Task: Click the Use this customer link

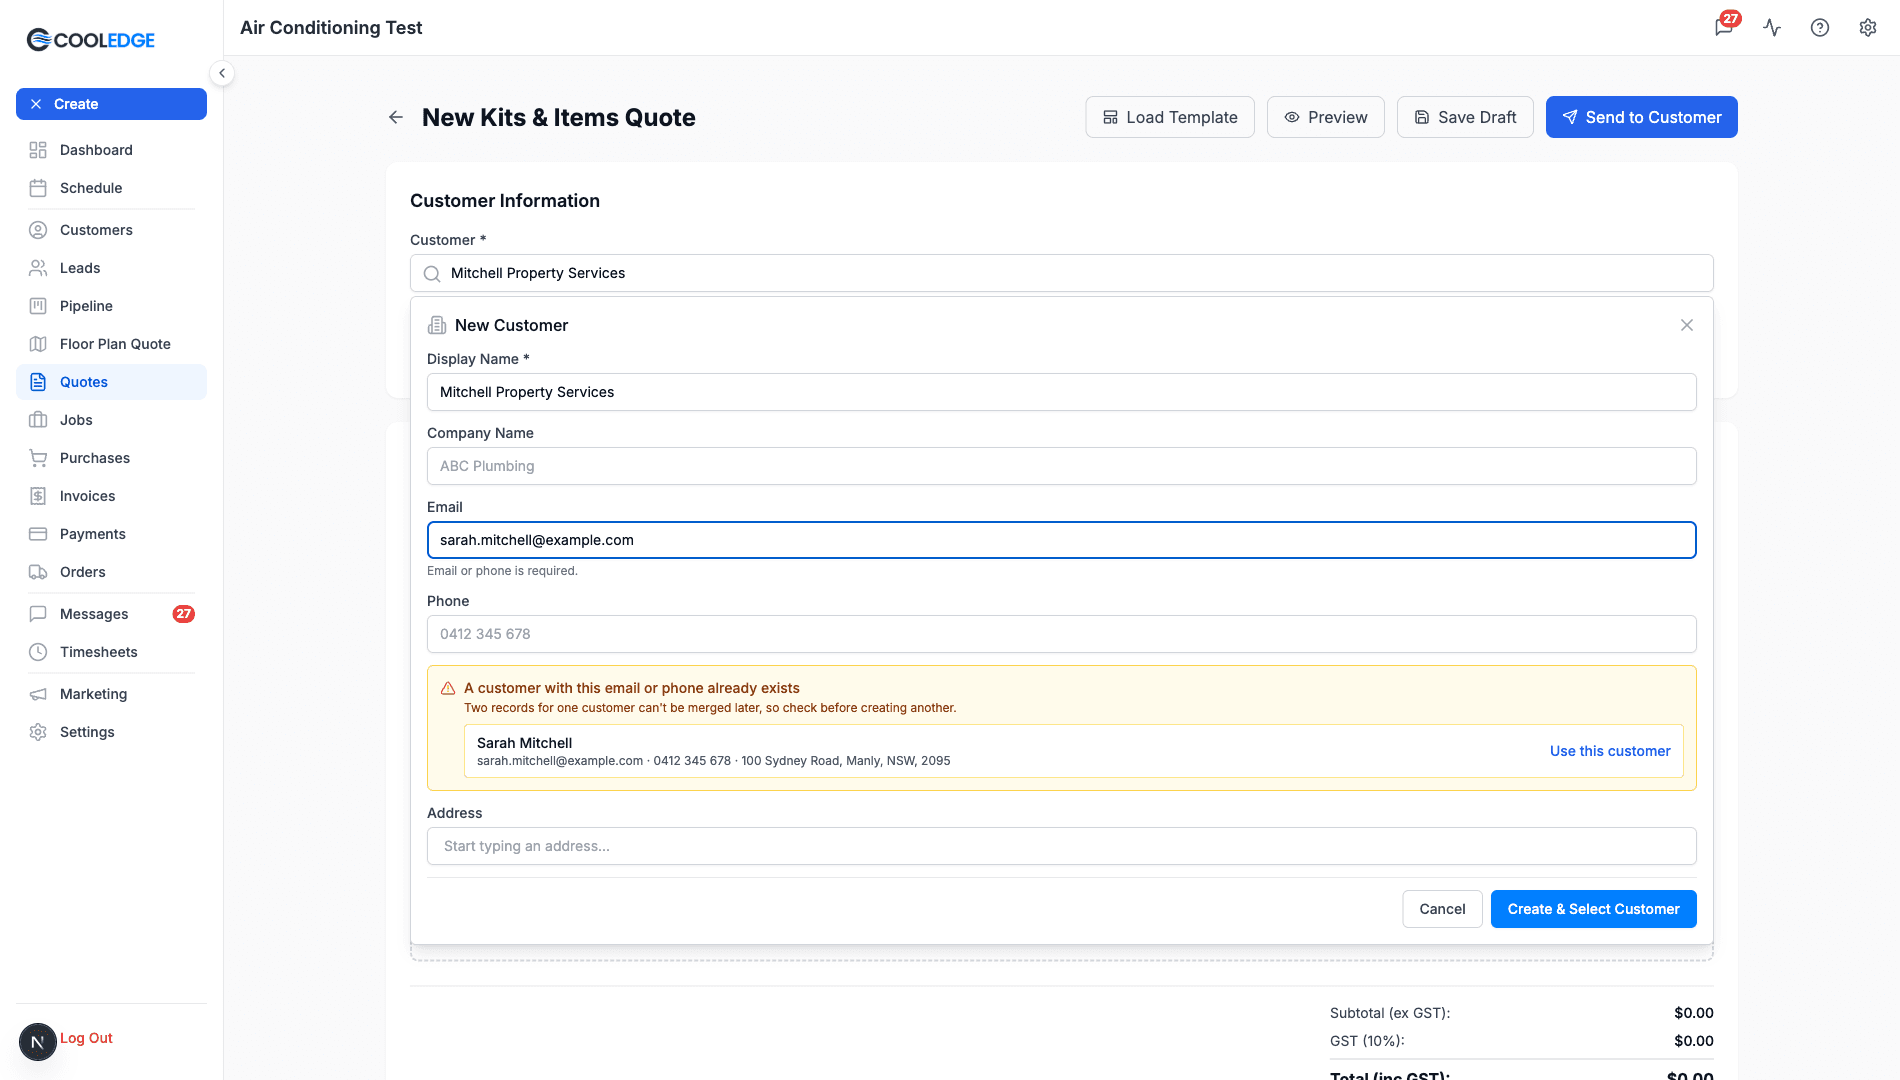Action: (1610, 751)
